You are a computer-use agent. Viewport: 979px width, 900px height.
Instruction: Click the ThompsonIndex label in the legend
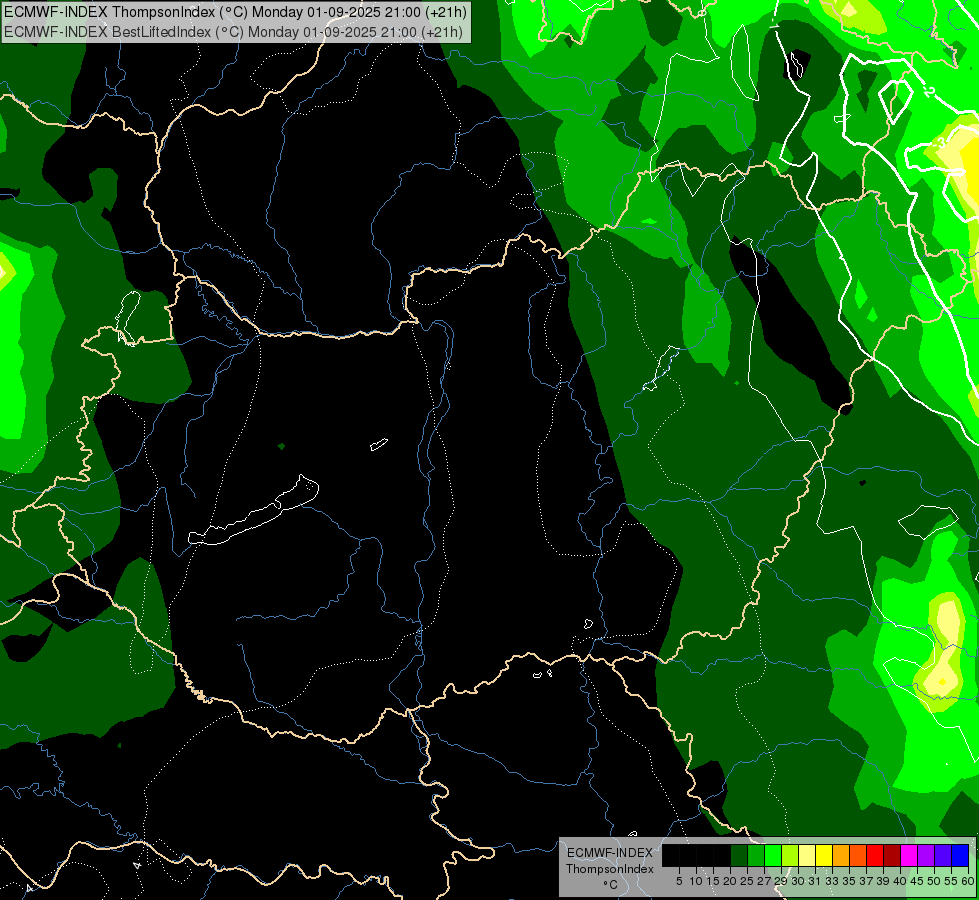coord(610,869)
